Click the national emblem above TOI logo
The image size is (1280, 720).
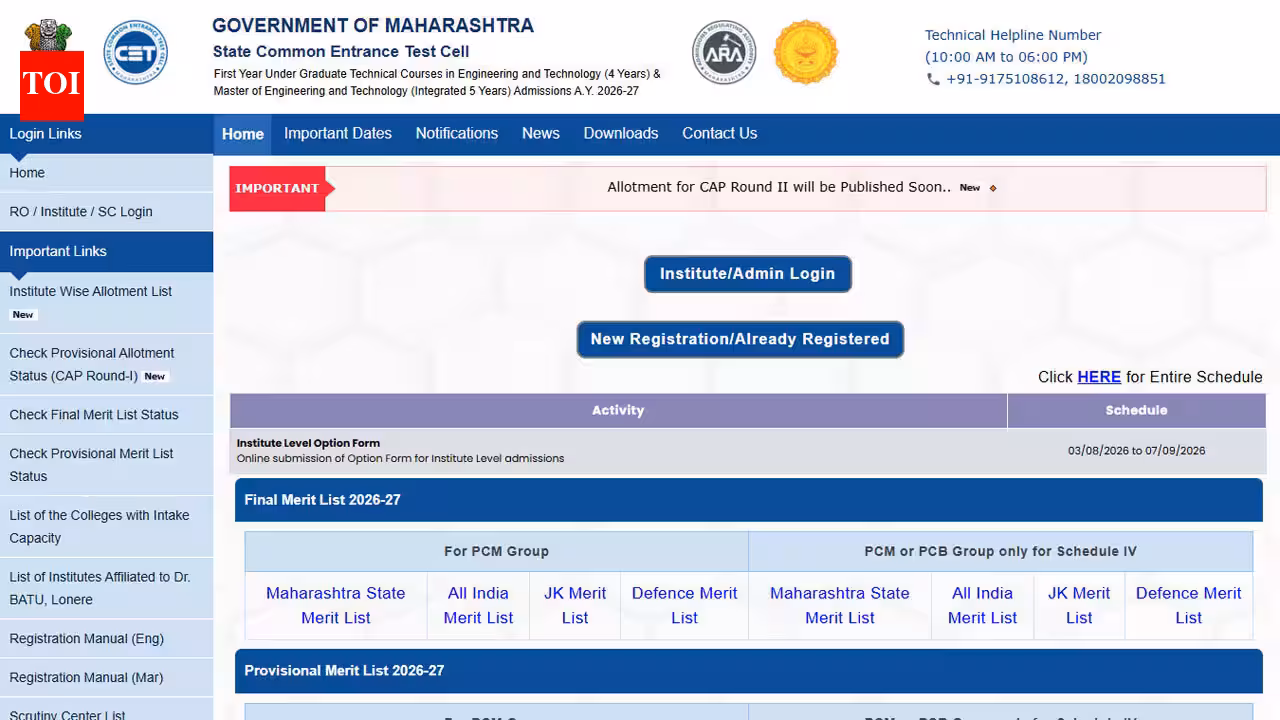48,35
